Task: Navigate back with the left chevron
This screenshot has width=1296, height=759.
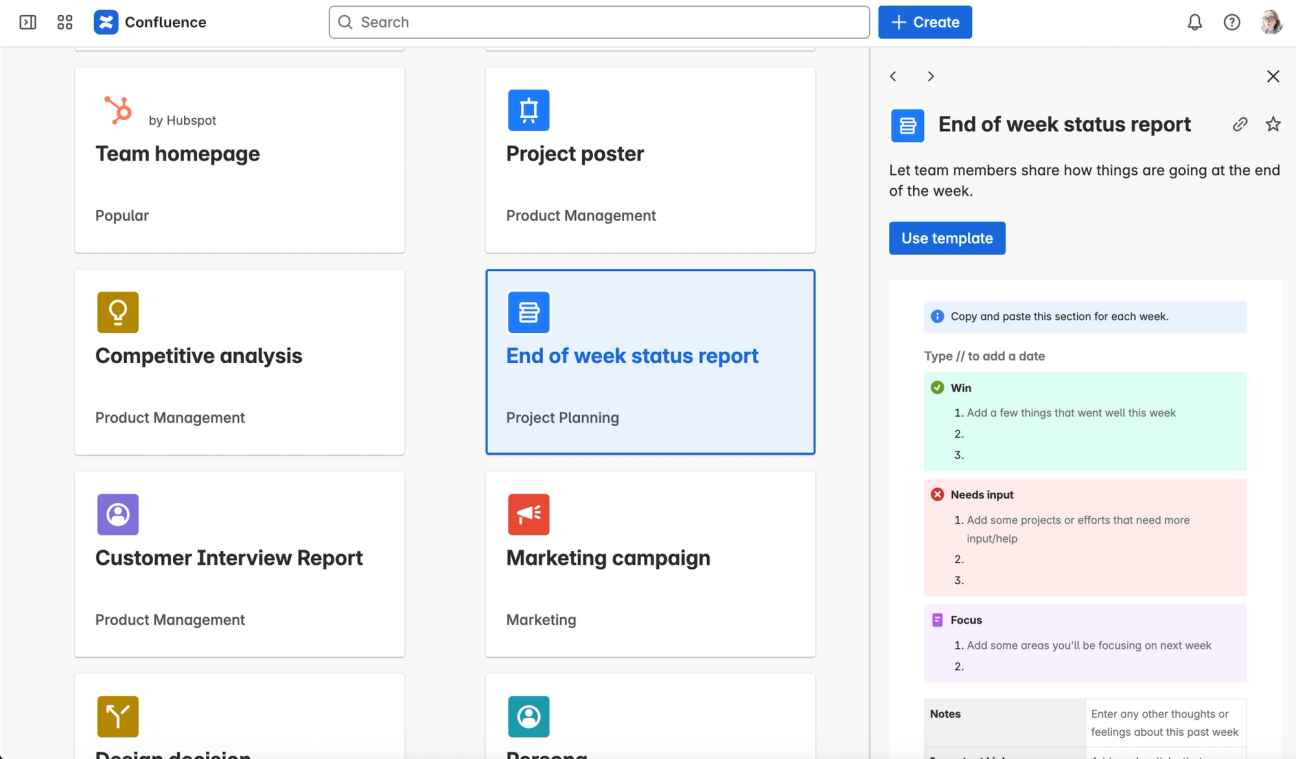Action: (893, 76)
